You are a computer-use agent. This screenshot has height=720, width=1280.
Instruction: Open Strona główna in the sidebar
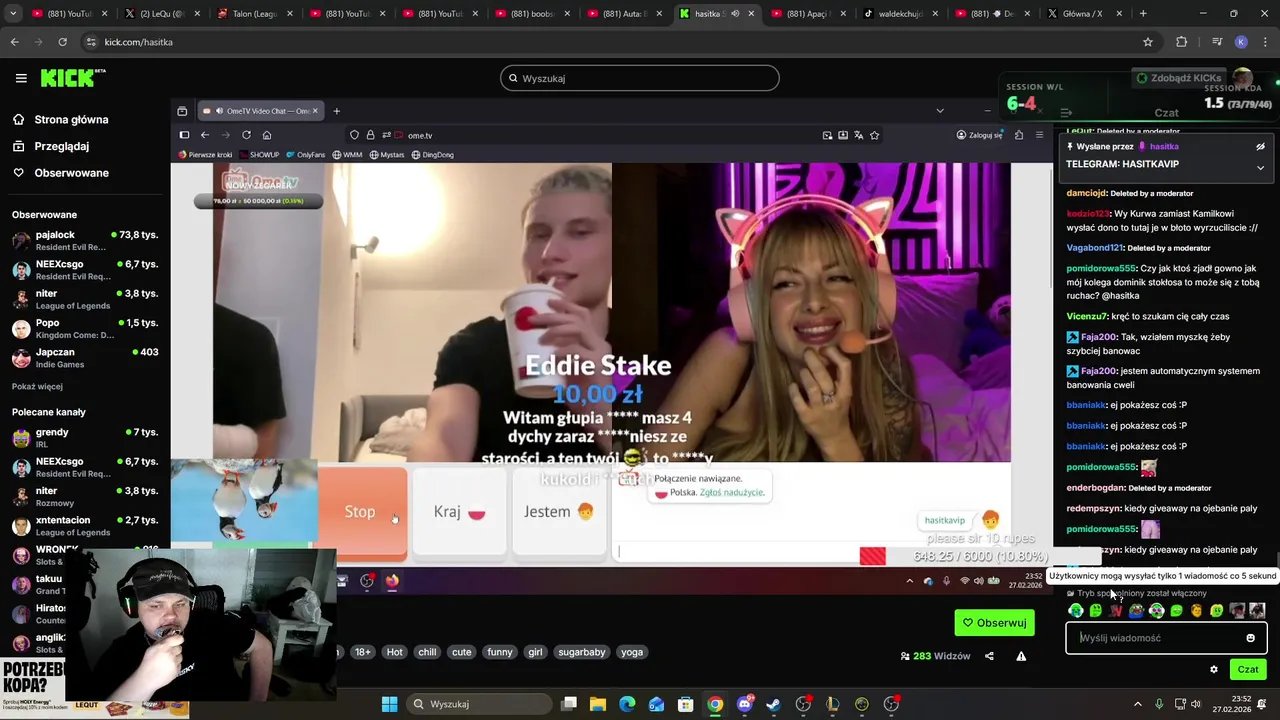[71, 120]
